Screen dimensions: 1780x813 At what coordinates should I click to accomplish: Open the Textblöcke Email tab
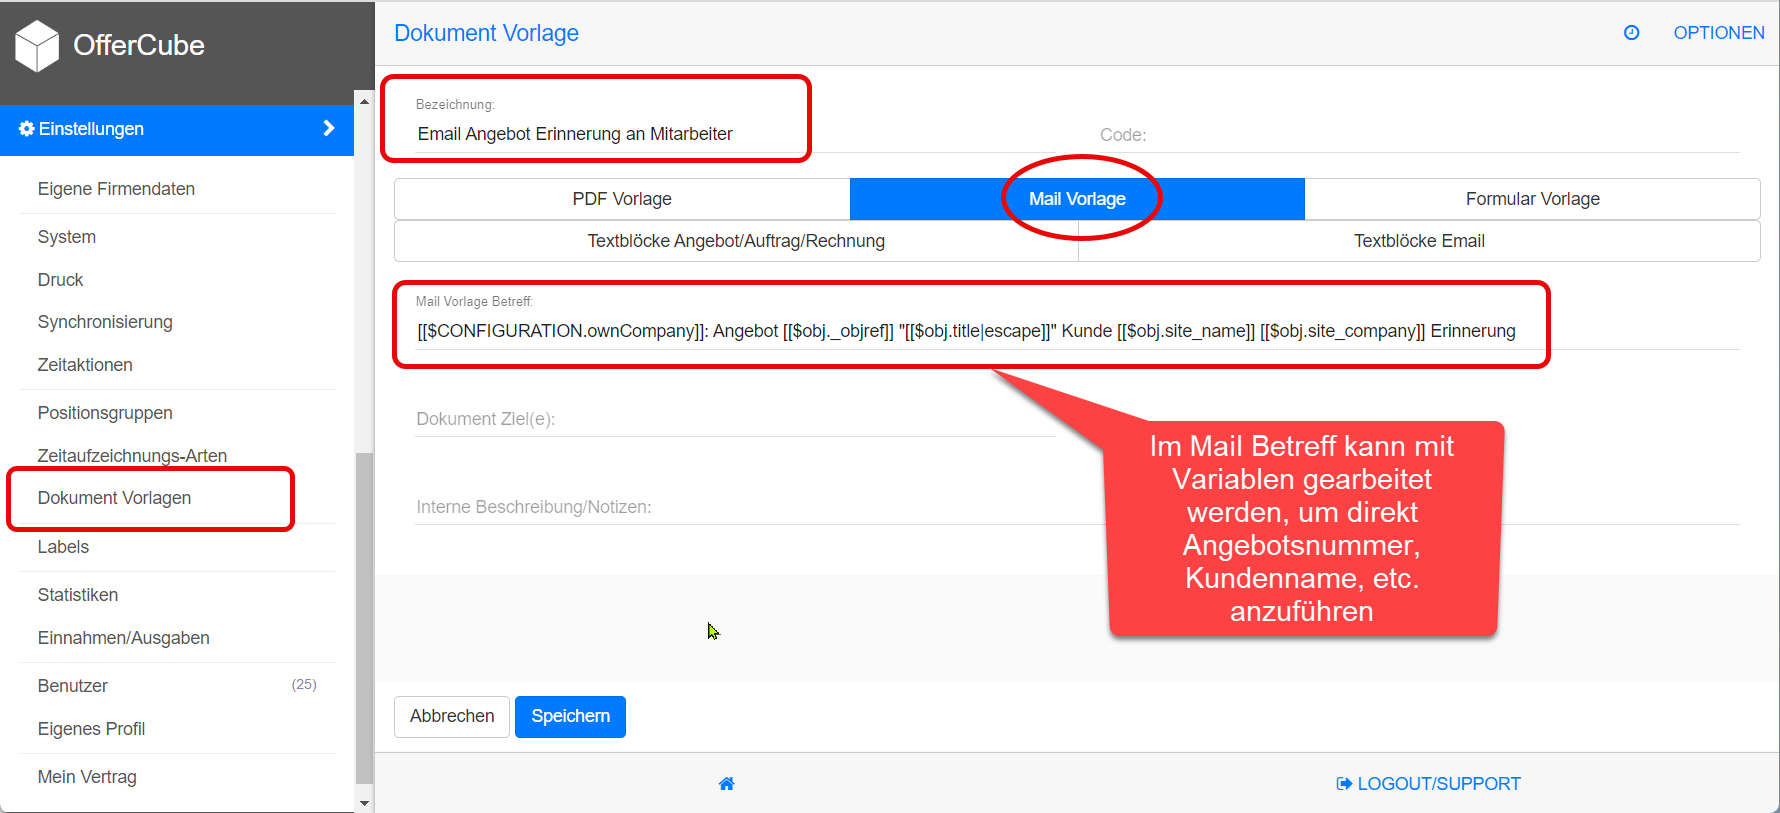click(x=1419, y=241)
